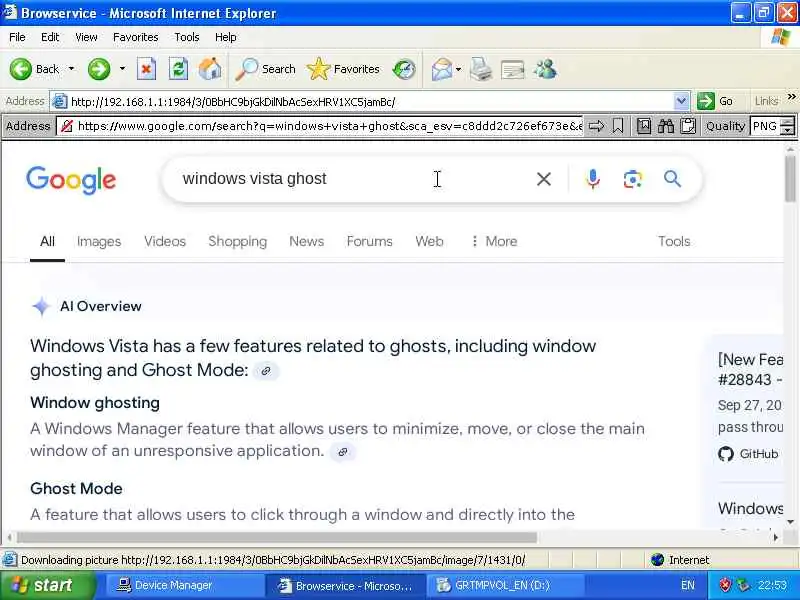Change the Quality PNG stepper
This screenshot has height=600, width=800.
click(x=788, y=126)
